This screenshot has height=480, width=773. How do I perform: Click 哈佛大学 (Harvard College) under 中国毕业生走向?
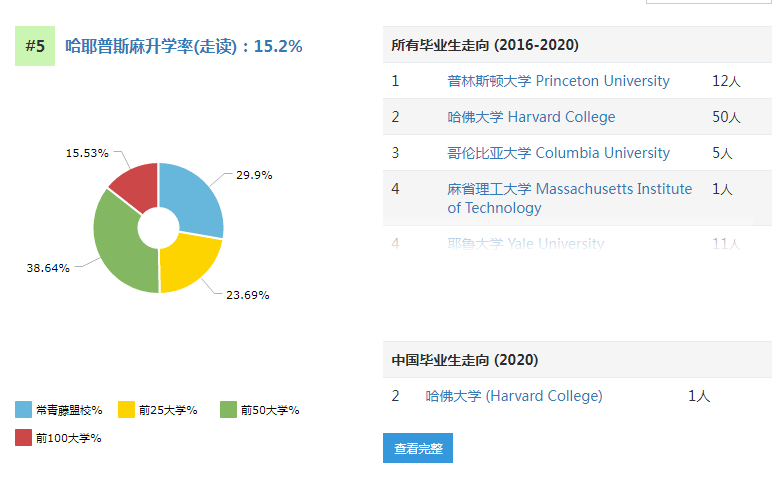coord(514,396)
